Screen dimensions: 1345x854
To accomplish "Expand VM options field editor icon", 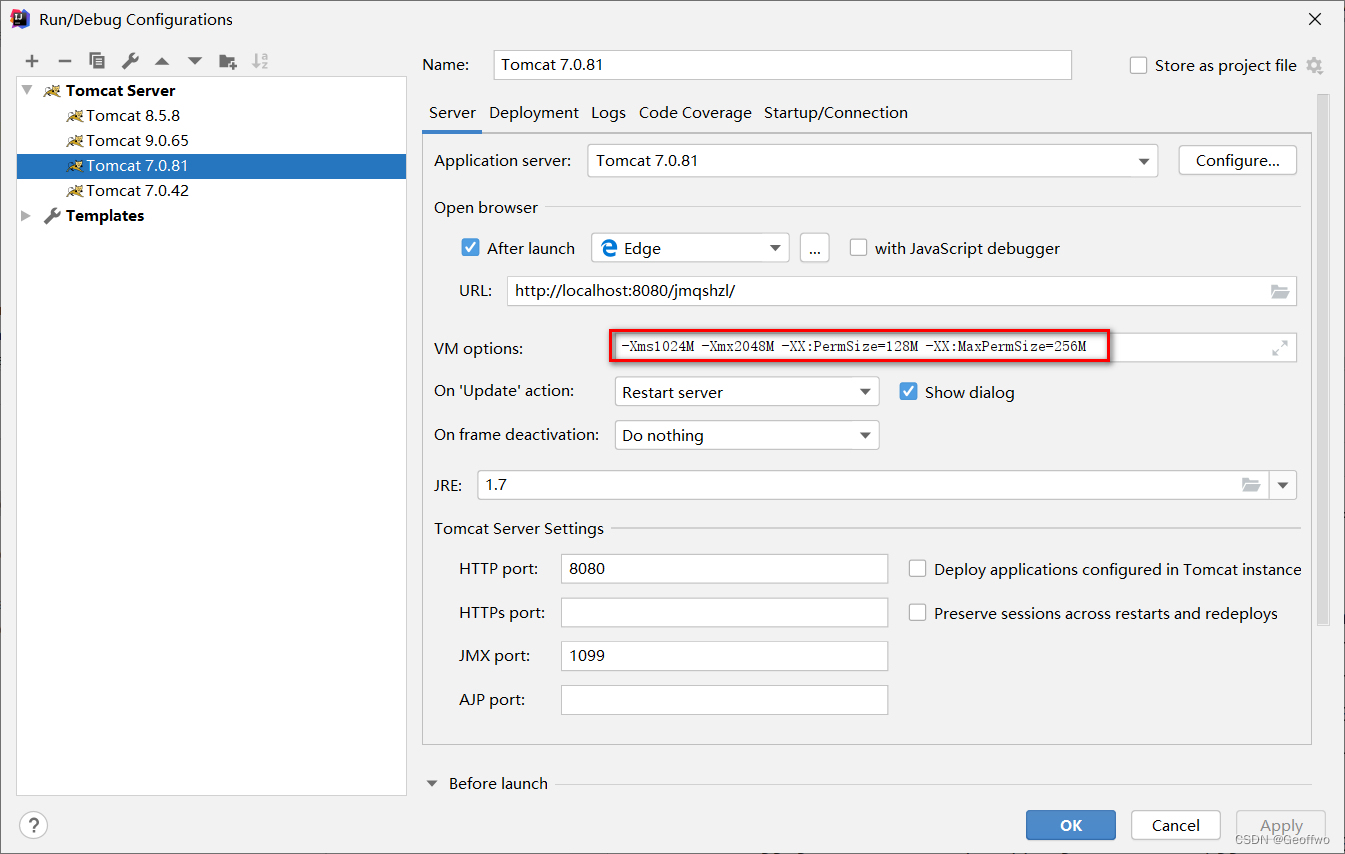I will coord(1280,348).
